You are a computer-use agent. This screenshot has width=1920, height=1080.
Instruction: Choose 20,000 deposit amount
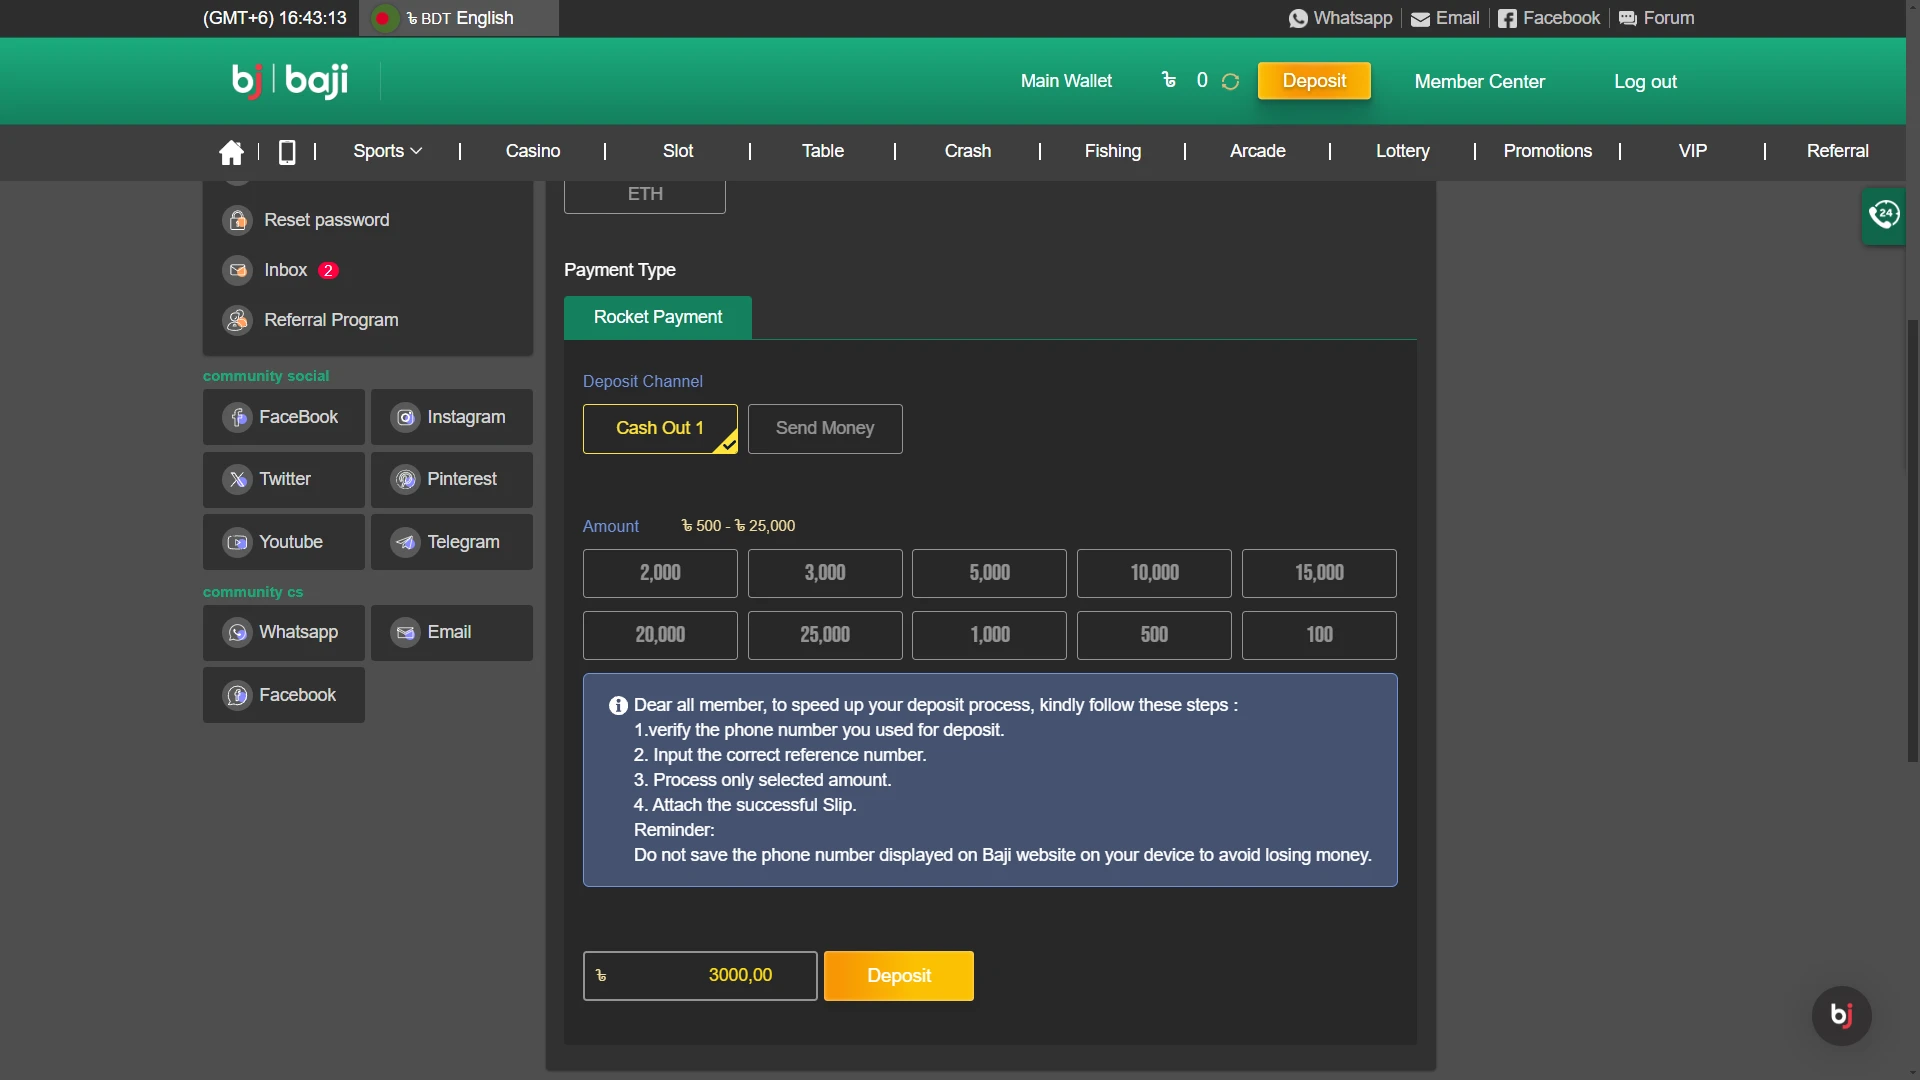[x=660, y=635]
